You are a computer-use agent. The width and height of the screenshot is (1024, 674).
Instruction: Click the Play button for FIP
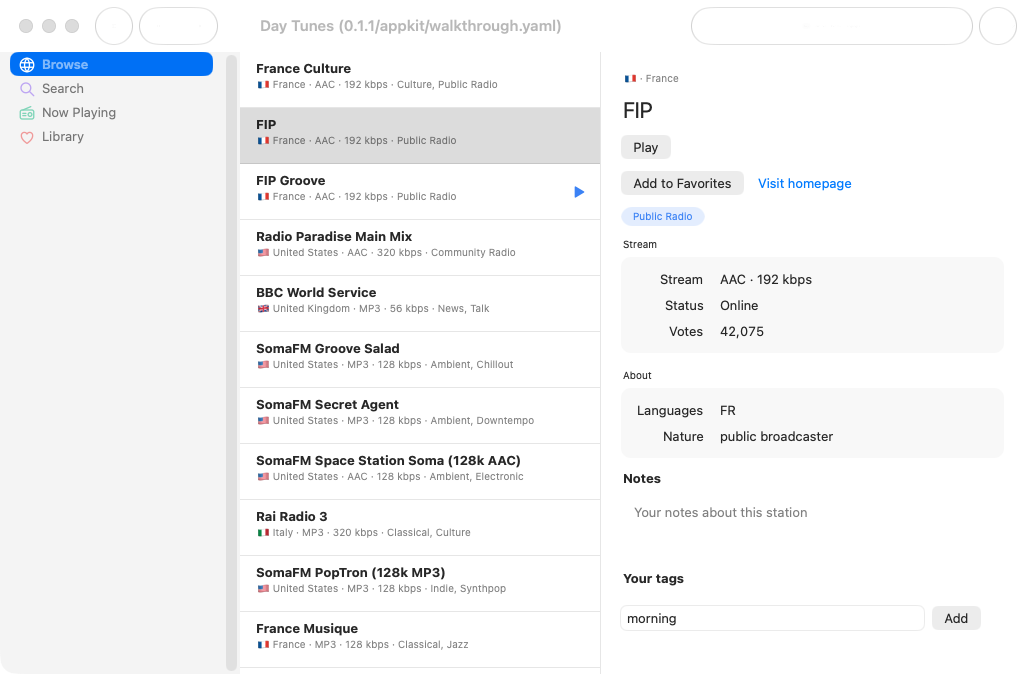pos(645,148)
